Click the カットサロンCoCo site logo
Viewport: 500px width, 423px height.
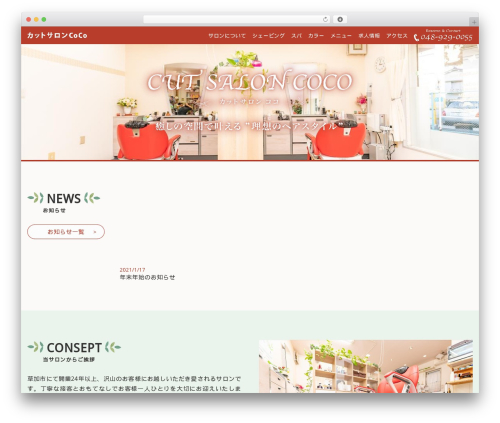tap(57, 35)
